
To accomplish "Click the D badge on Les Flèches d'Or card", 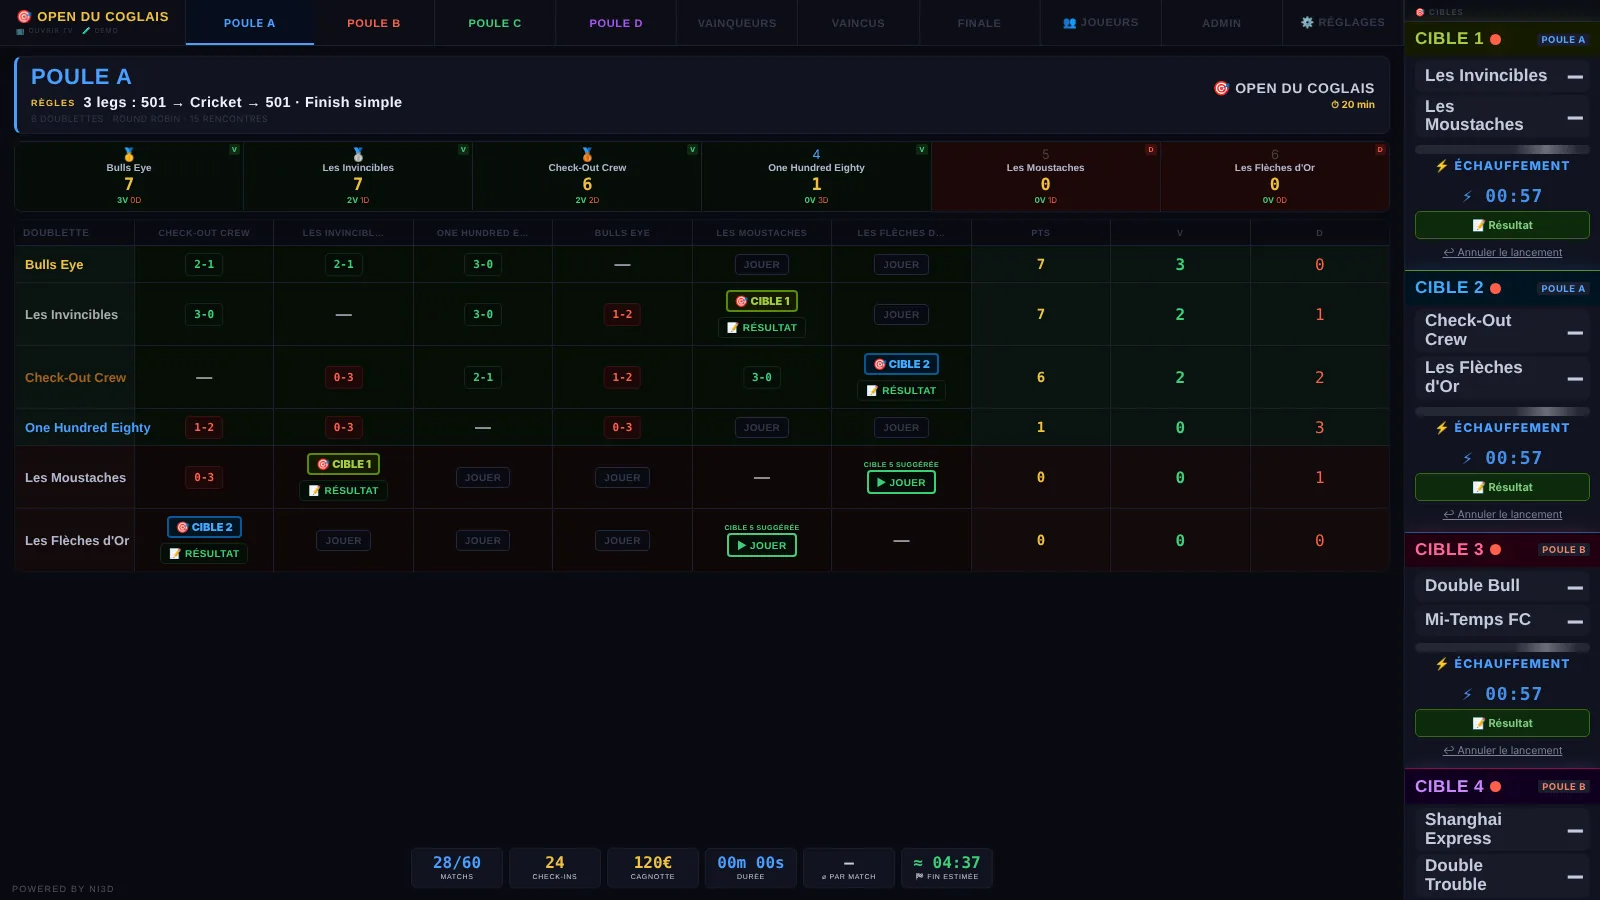I will coord(1379,149).
